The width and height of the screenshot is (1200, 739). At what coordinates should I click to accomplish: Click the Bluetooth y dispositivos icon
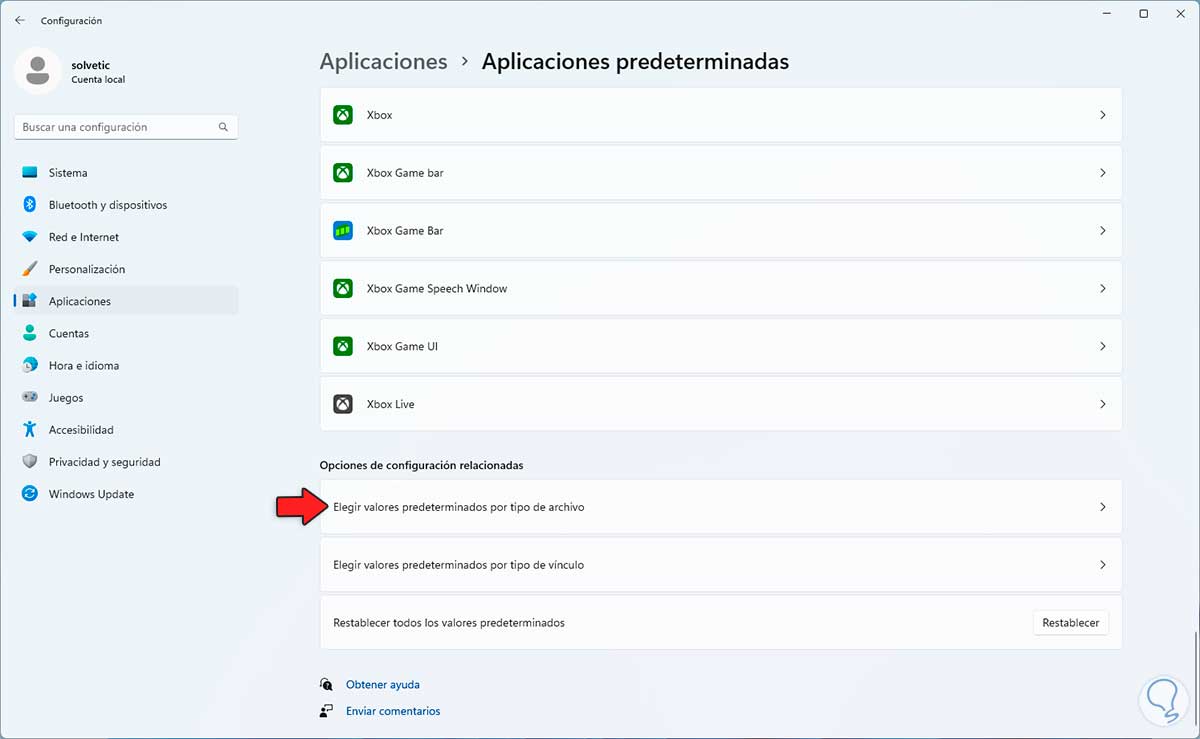(30, 205)
